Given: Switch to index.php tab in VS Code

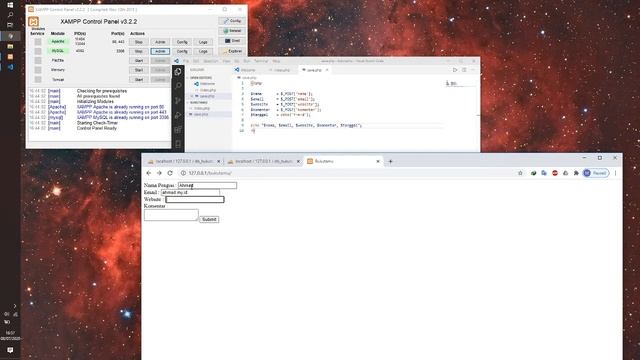Looking at the screenshot, I should coord(282,70).
